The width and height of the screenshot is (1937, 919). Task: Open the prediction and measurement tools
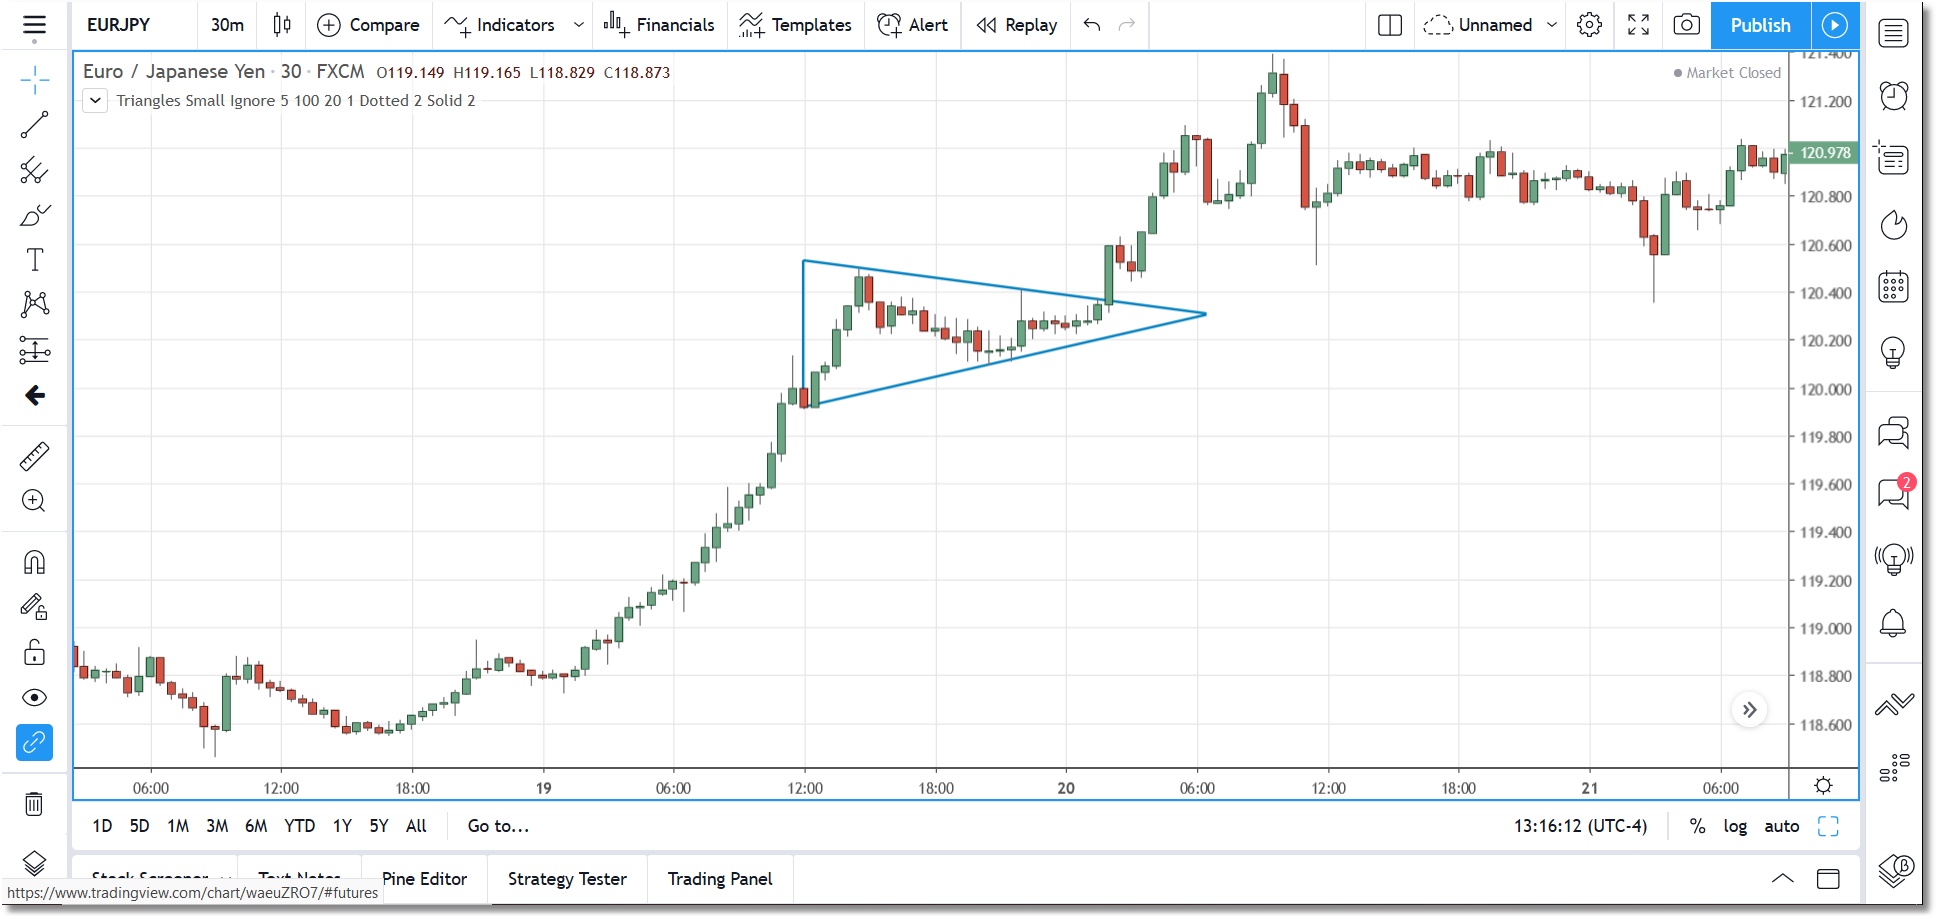(x=34, y=350)
